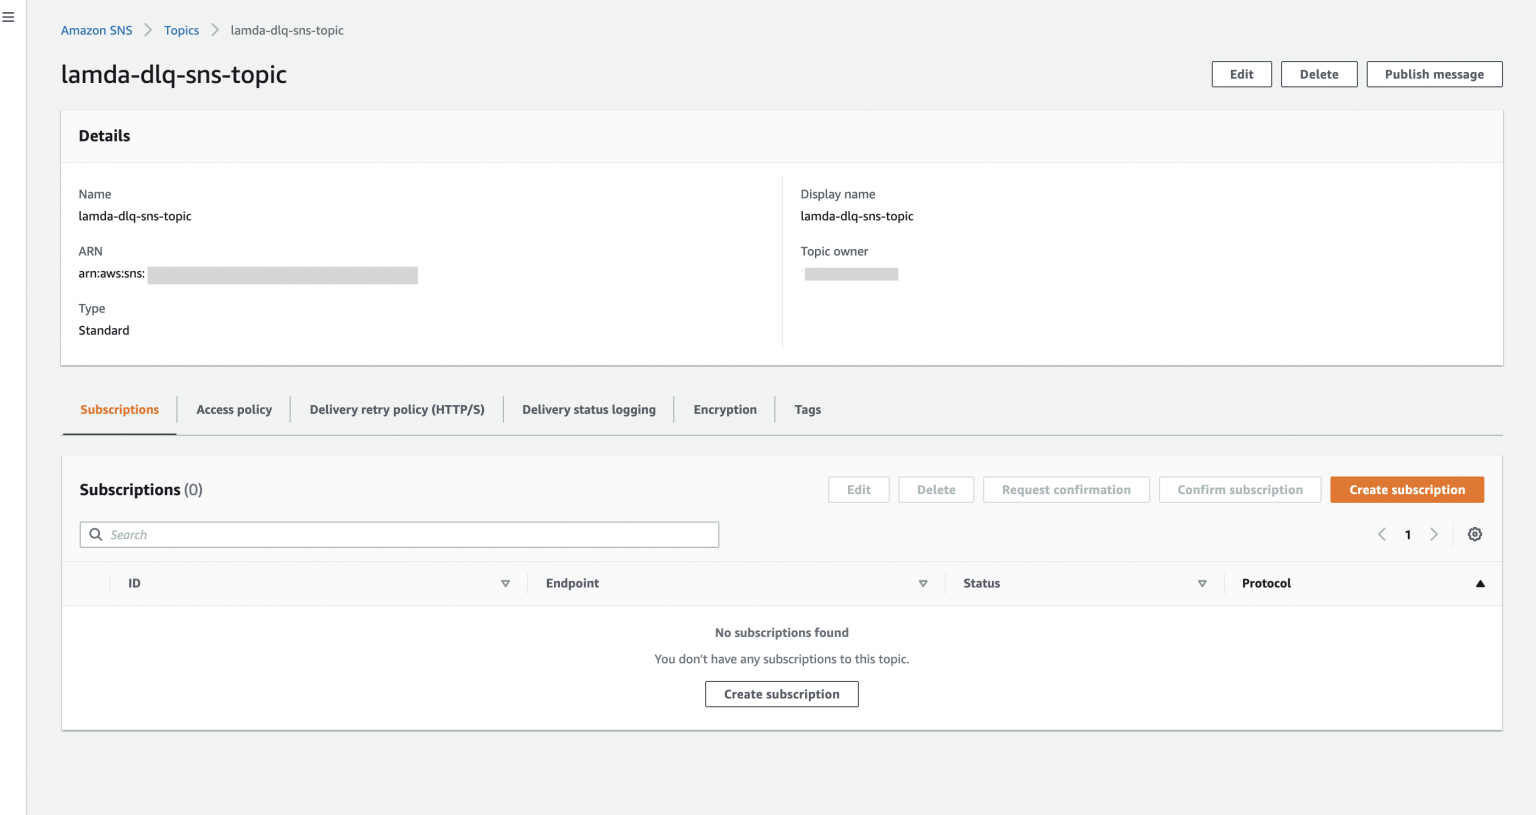Click the previous page chevron

click(1381, 534)
